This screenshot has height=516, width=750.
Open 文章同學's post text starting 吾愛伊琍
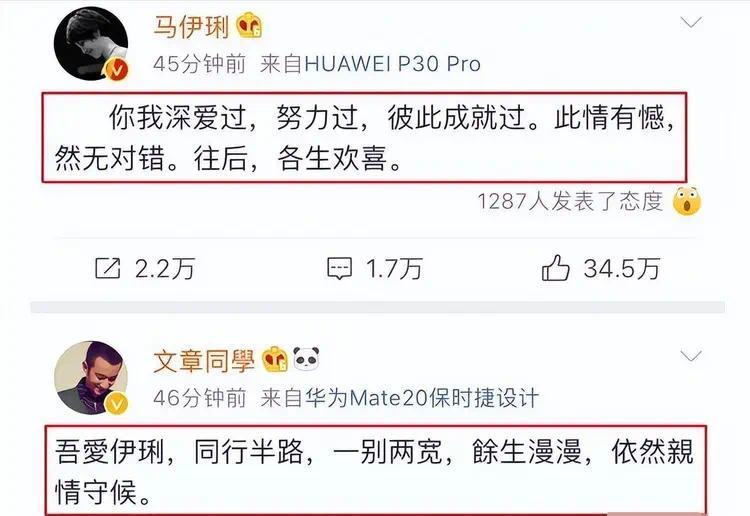[x=375, y=471]
